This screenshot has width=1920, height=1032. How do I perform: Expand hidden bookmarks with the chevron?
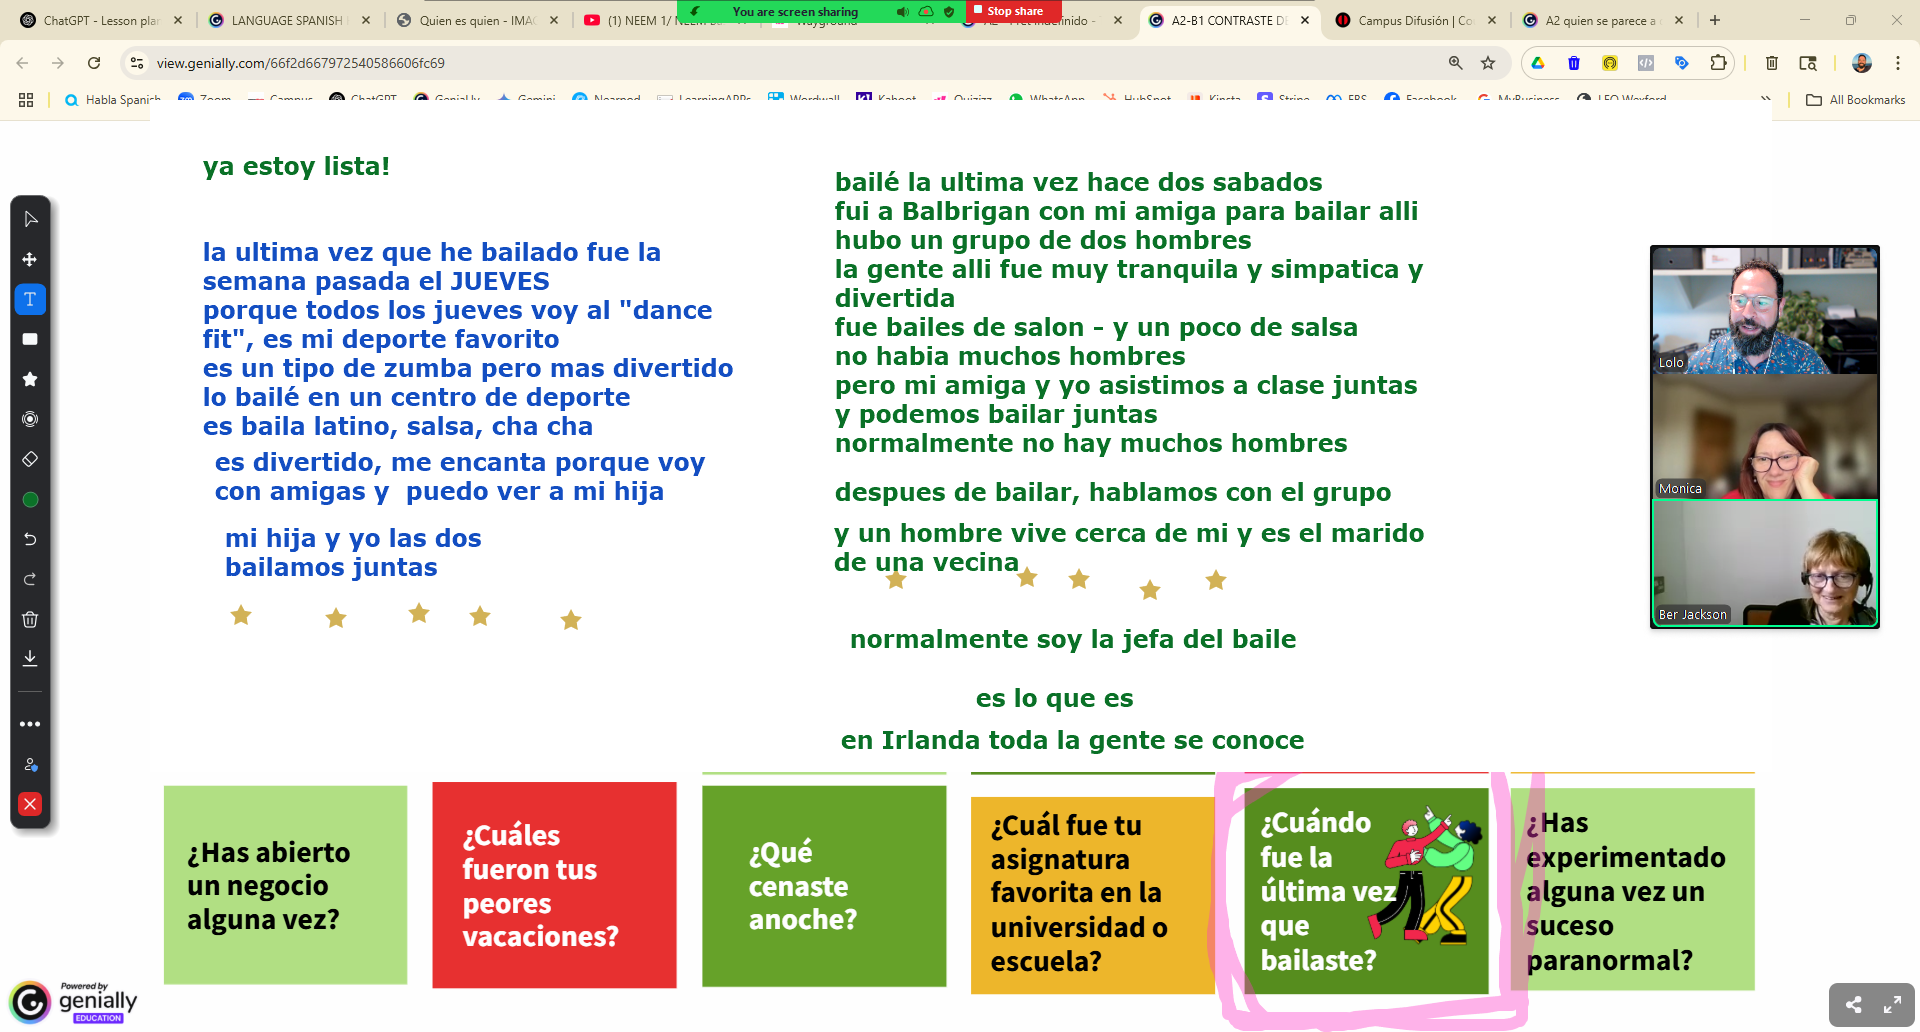tap(1766, 100)
